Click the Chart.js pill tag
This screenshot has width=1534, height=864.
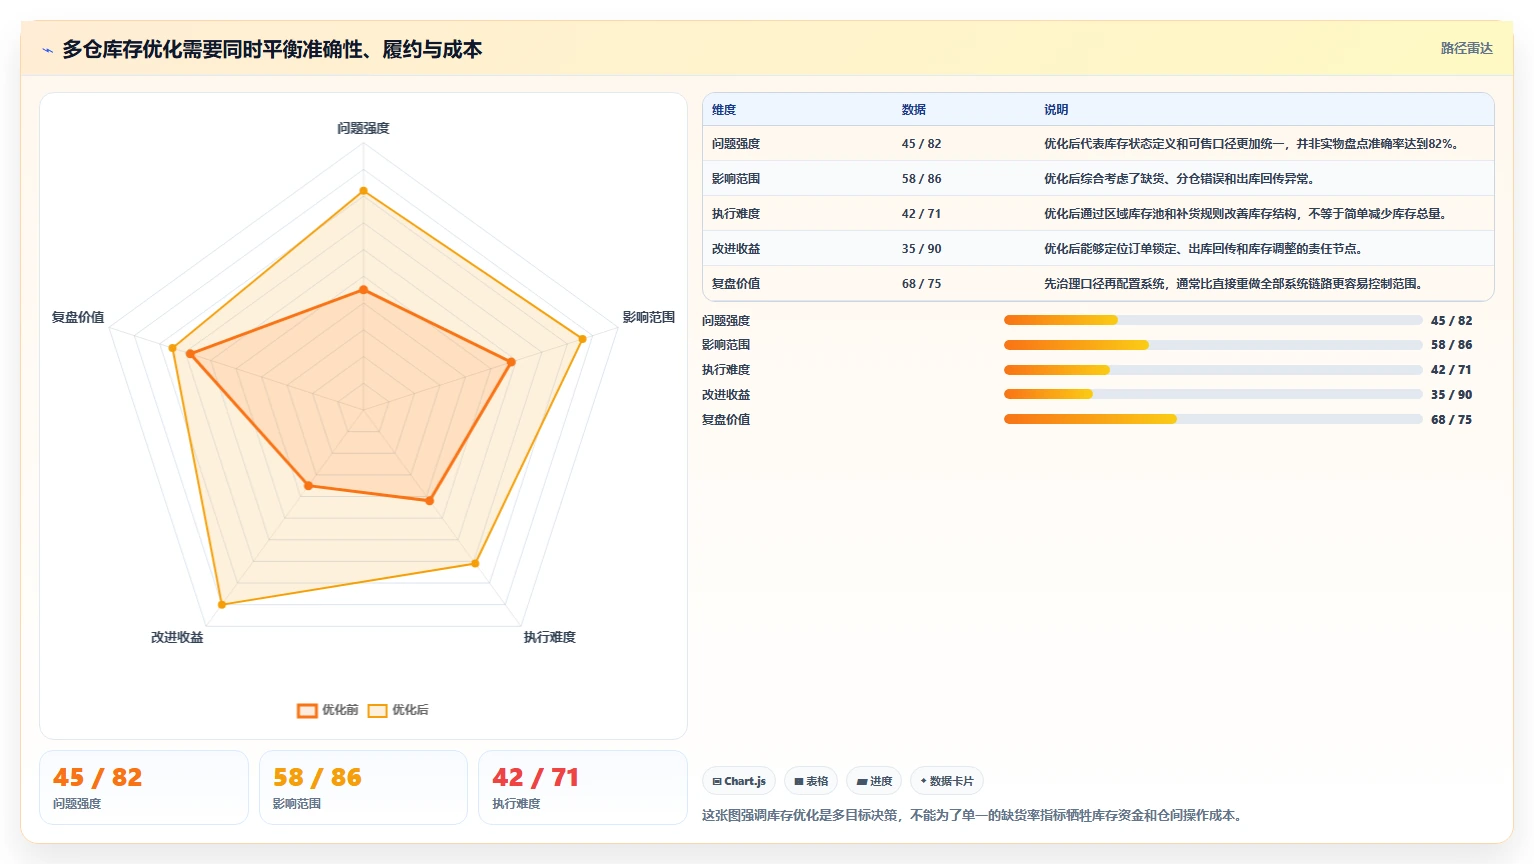(739, 781)
